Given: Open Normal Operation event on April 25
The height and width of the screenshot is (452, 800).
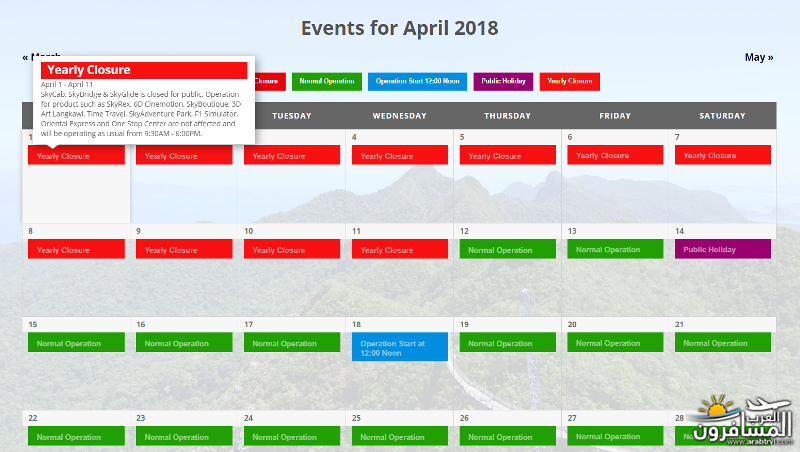Looking at the screenshot, I should pos(399,437).
